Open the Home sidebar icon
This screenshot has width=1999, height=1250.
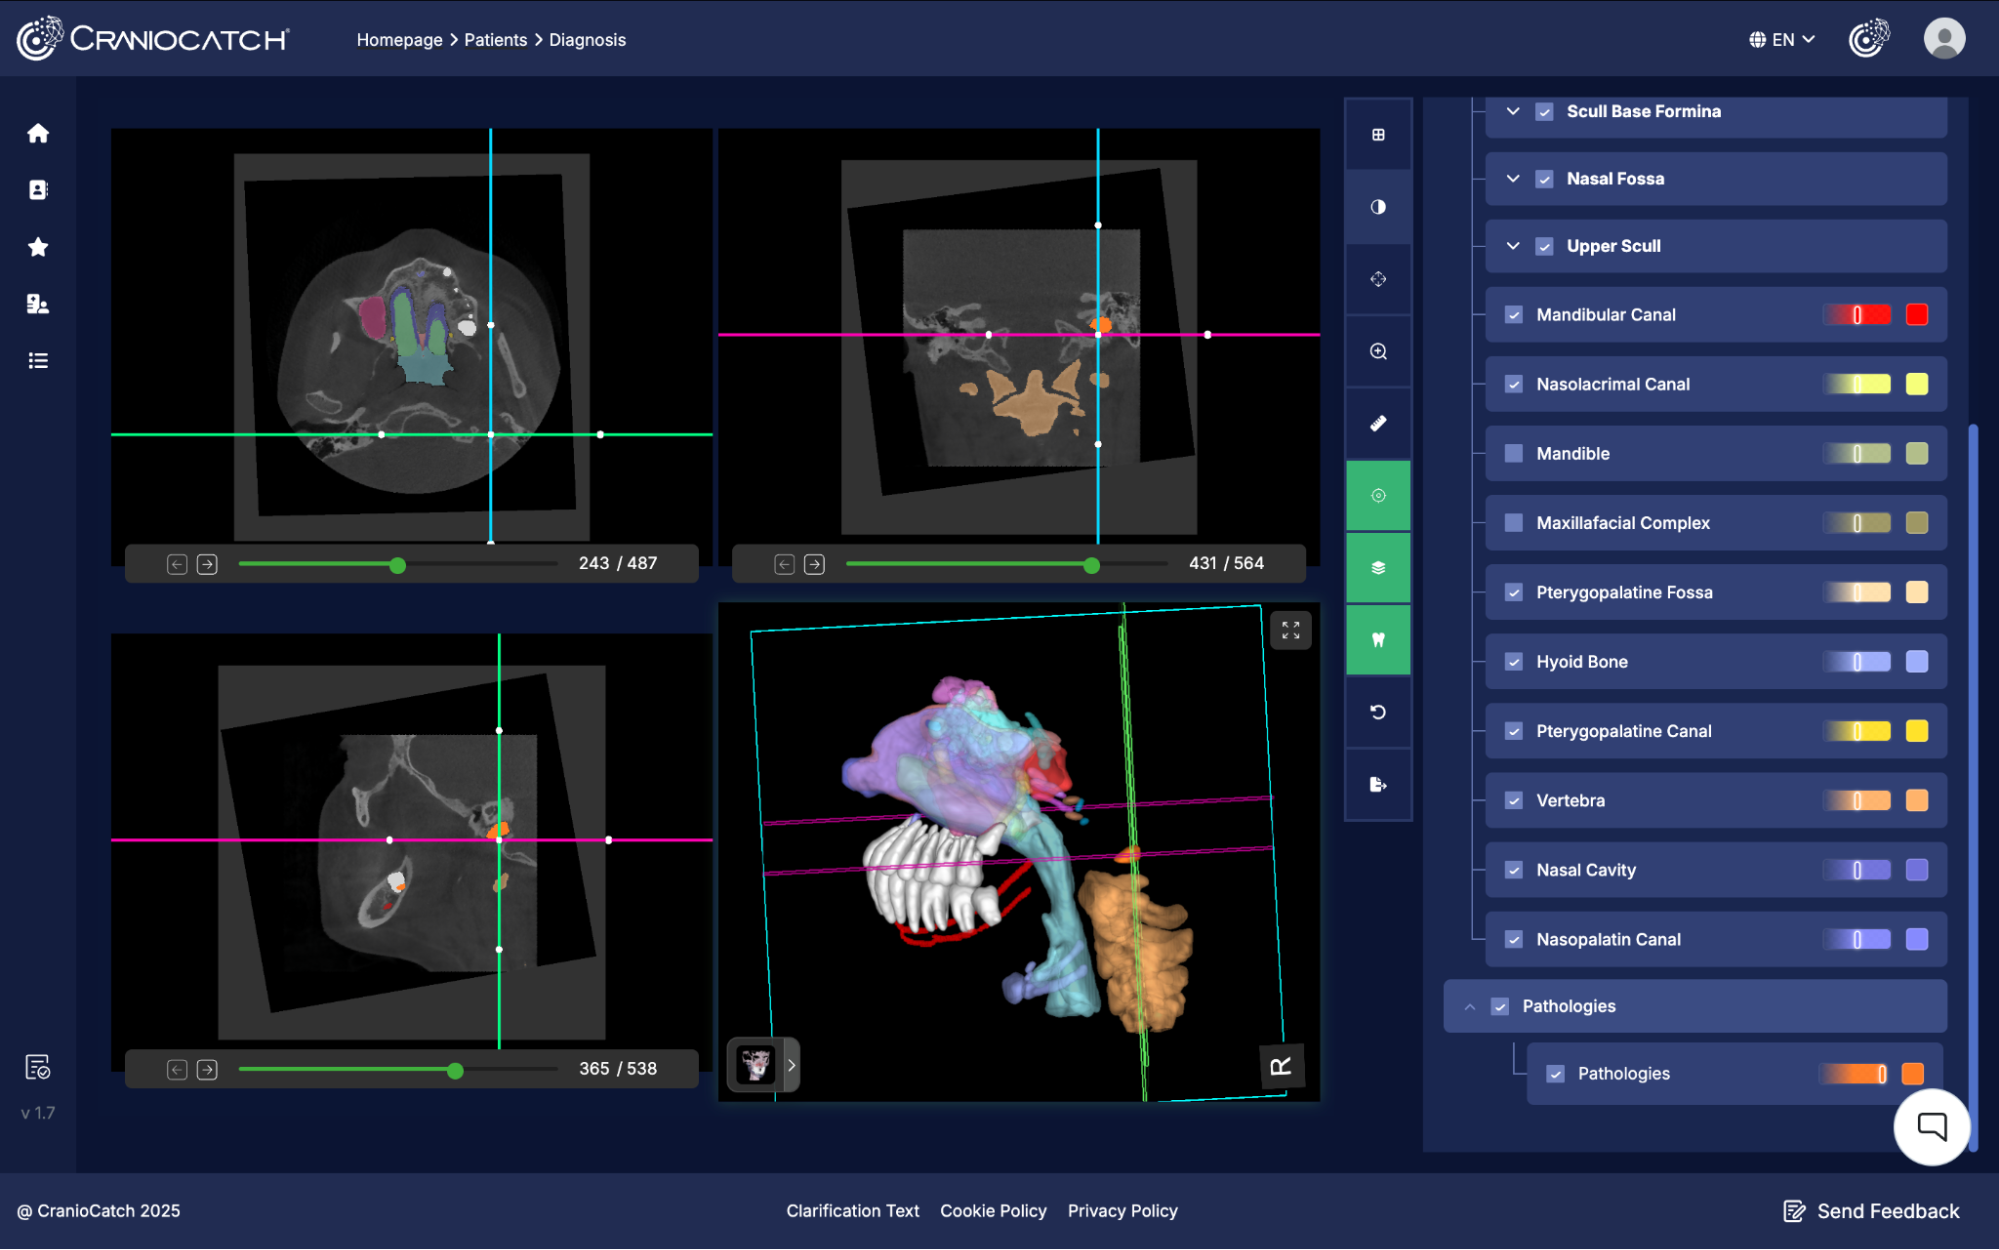(x=38, y=133)
